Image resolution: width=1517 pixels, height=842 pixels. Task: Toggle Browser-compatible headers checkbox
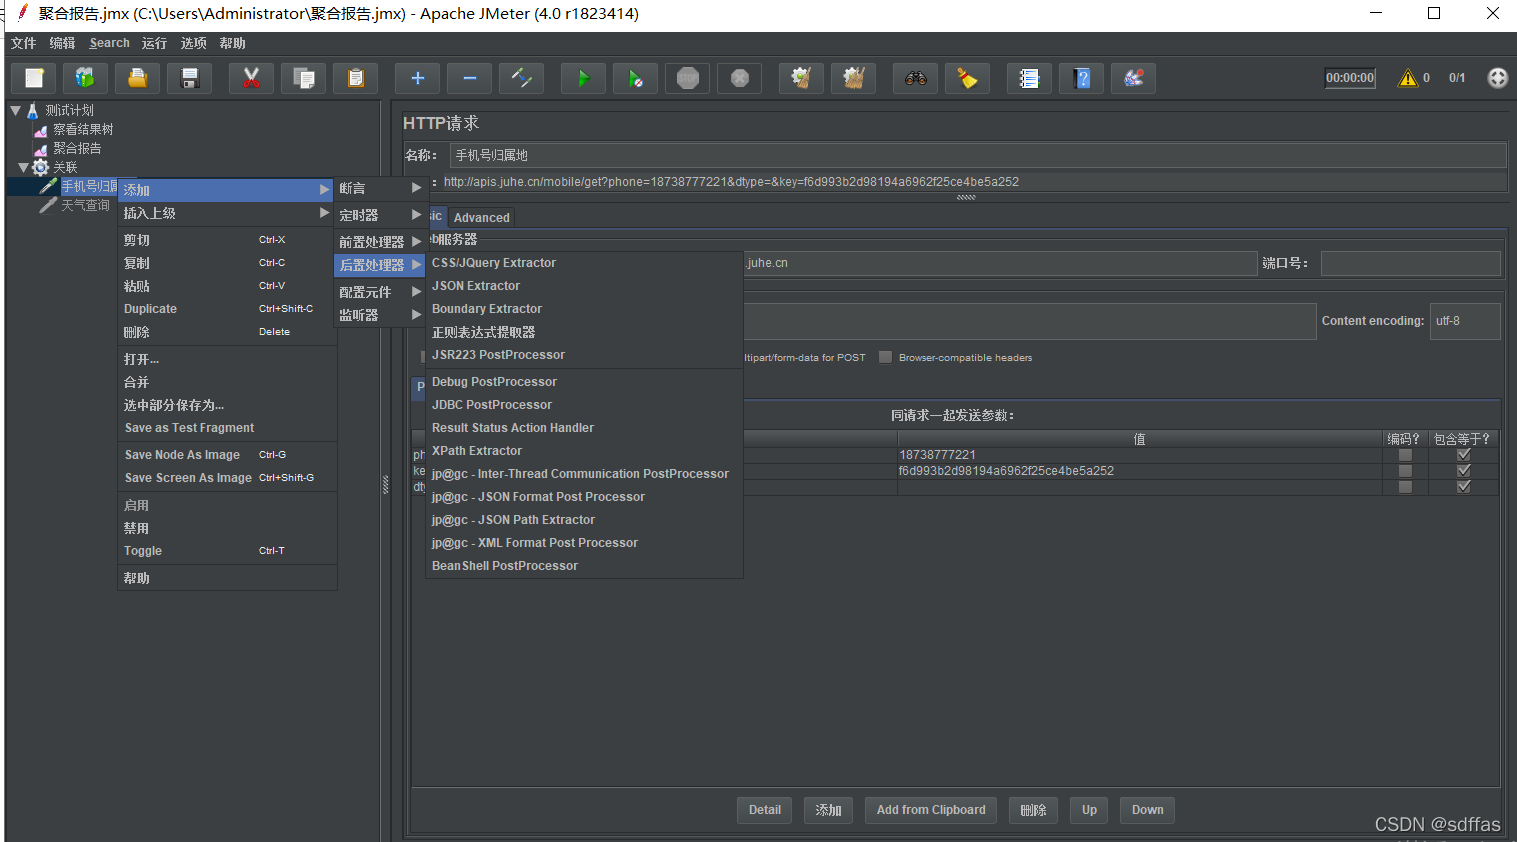click(x=885, y=357)
